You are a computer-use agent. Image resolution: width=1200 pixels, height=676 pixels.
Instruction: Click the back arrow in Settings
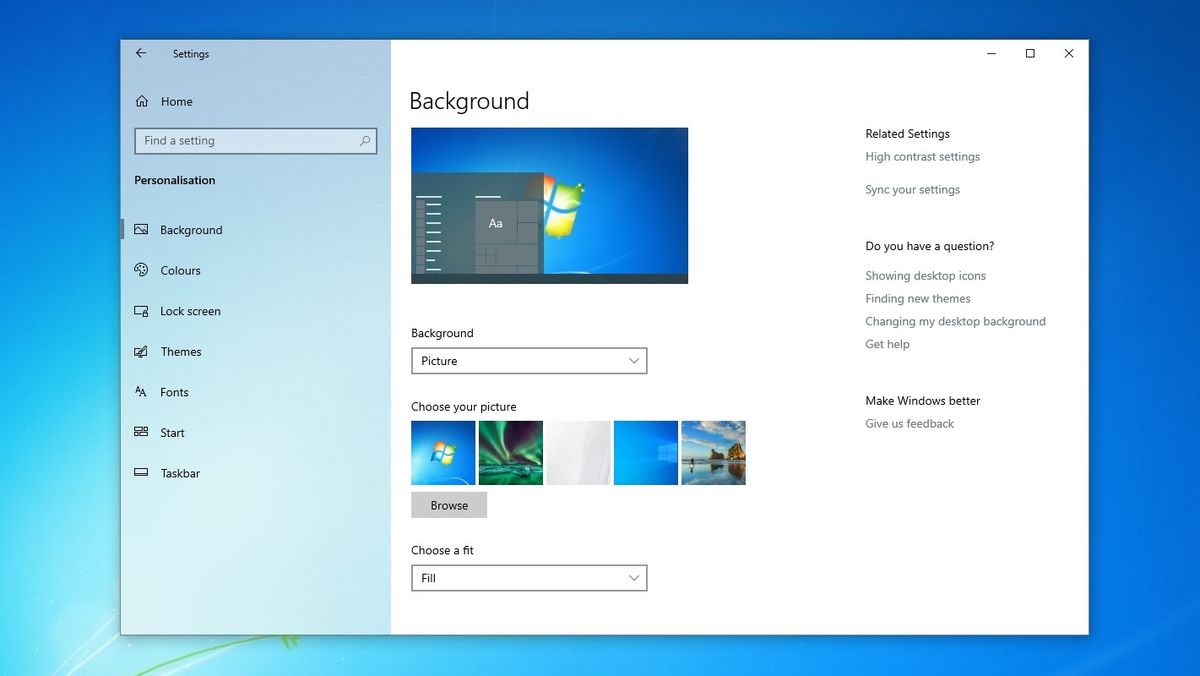tap(140, 53)
